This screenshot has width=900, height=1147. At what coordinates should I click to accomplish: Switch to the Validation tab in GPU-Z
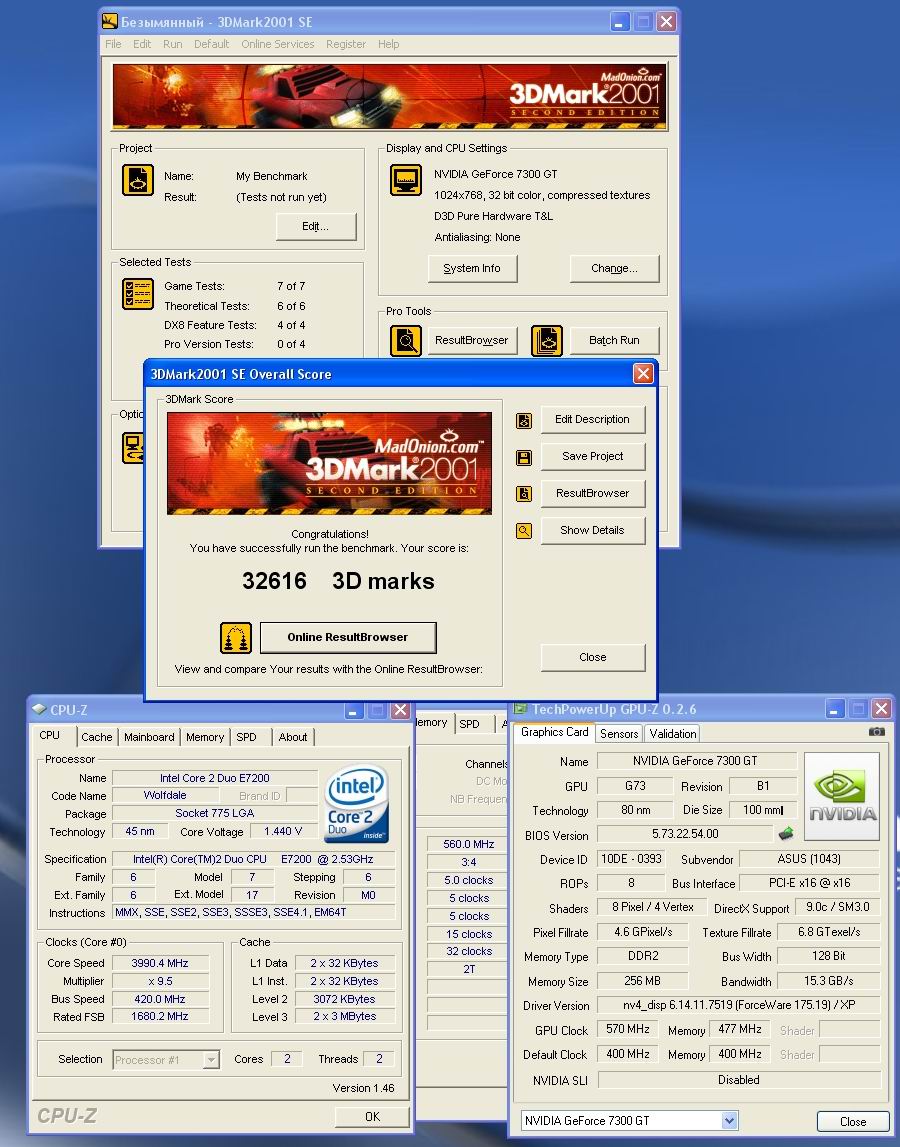click(672, 734)
